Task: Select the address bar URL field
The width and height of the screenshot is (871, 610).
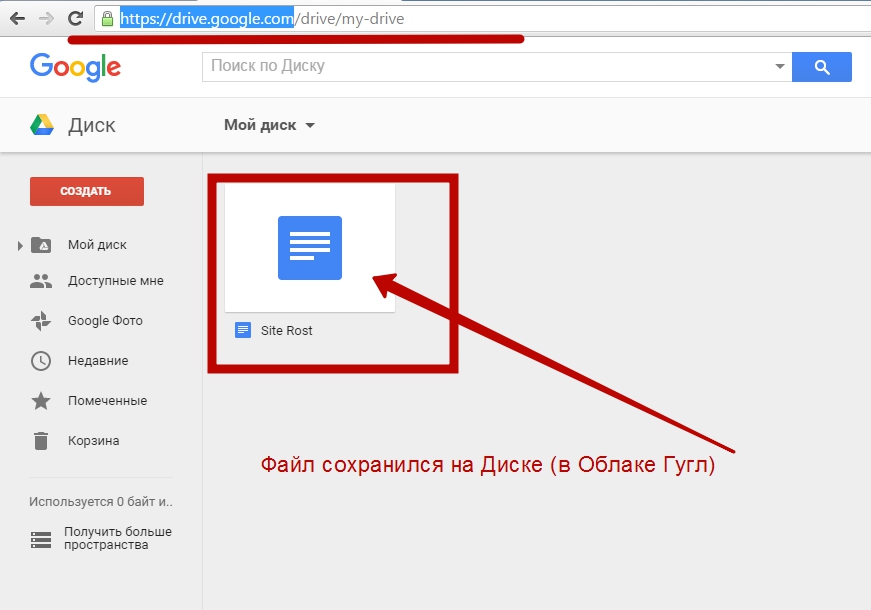Action: click(x=482, y=19)
